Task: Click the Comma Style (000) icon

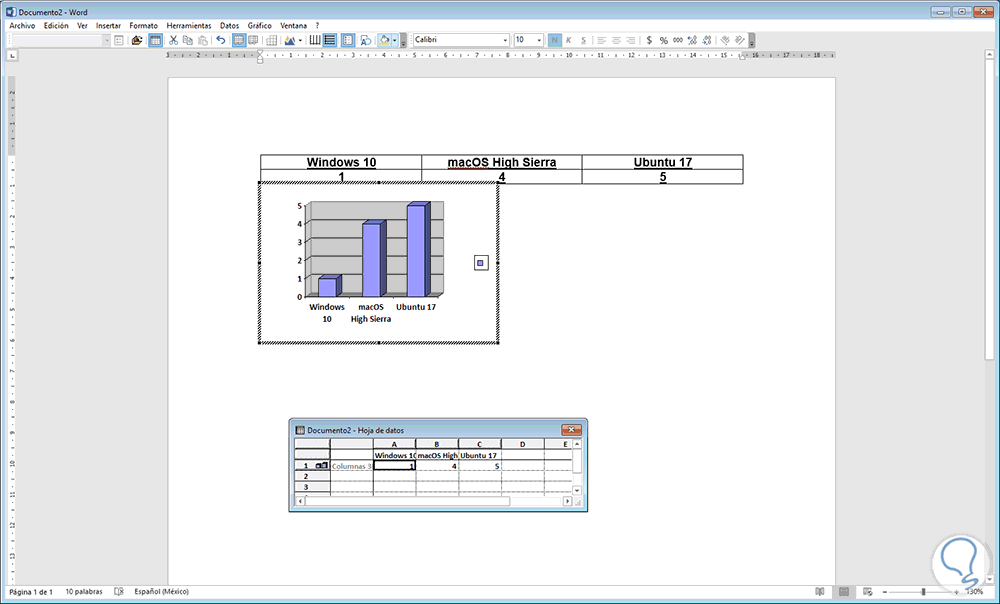Action: click(x=678, y=40)
